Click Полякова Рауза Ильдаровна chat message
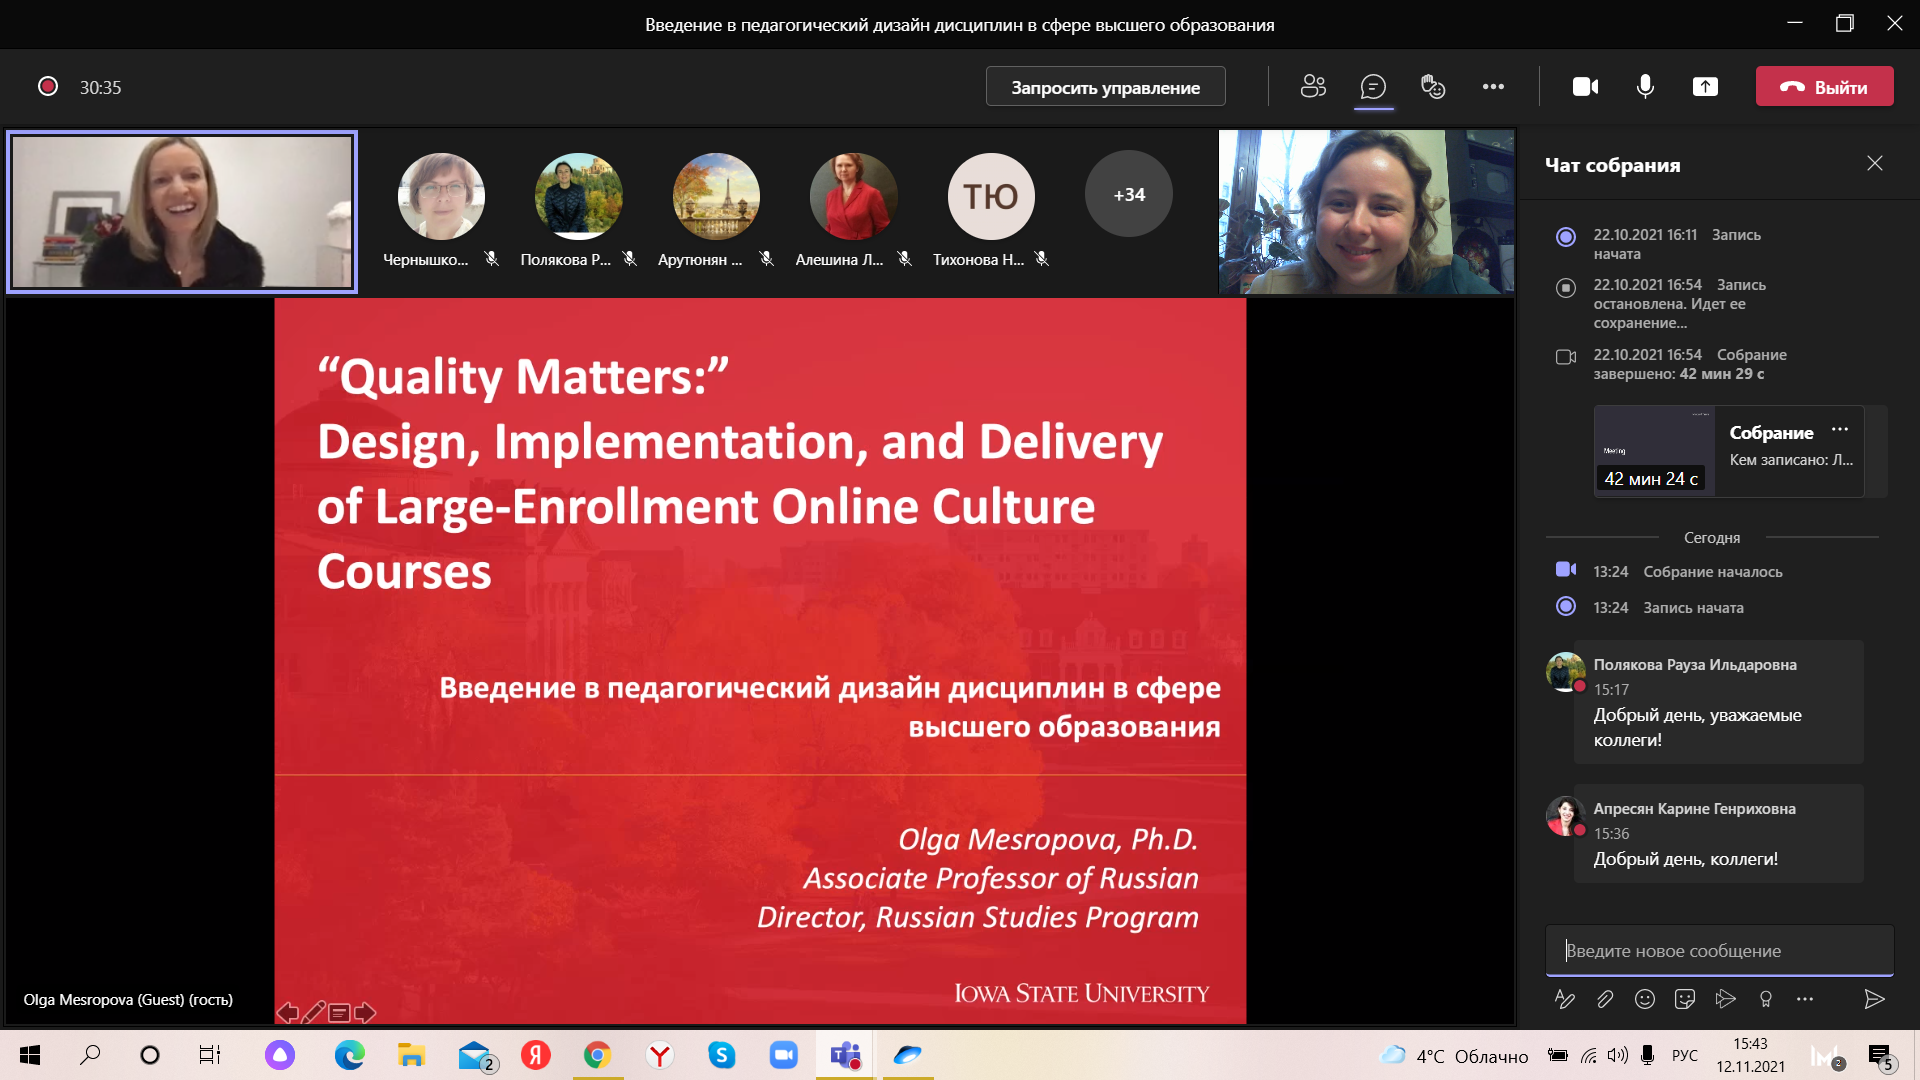Screen dimensions: 1920x1080 (1718, 702)
